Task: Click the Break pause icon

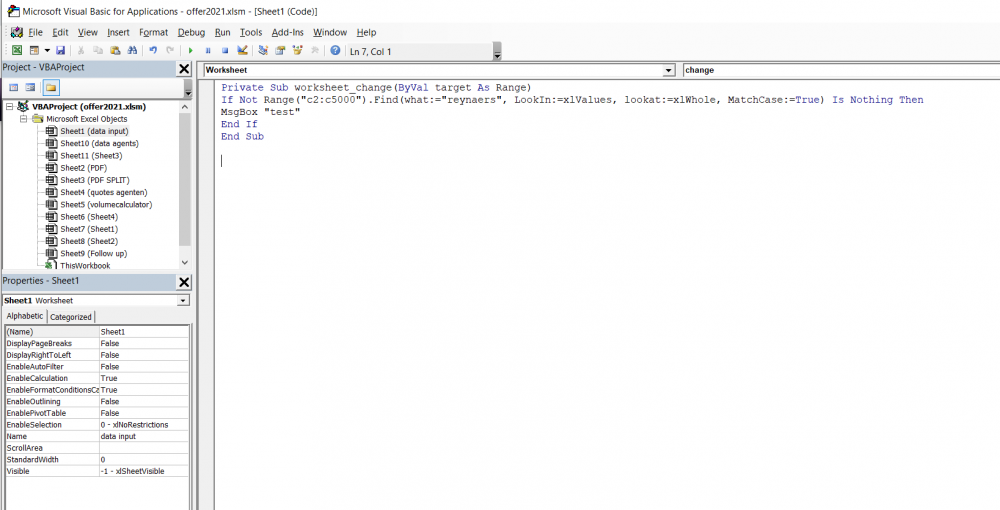Action: click(x=208, y=51)
